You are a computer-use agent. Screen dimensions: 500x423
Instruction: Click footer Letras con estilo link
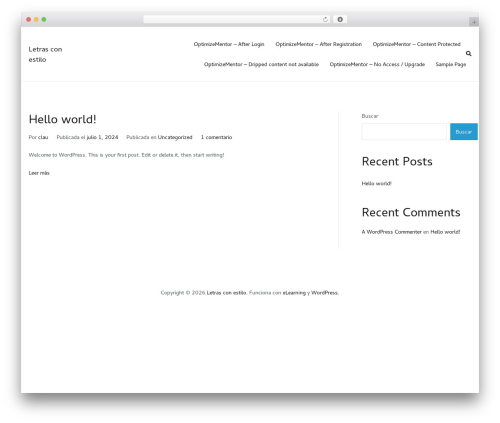click(x=226, y=293)
